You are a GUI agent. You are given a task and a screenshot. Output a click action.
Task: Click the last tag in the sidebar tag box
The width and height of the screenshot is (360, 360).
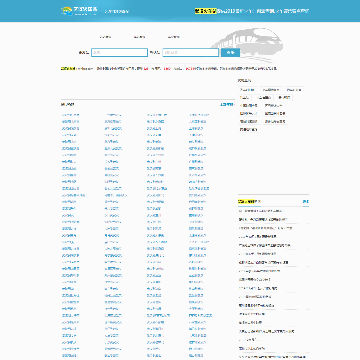click(x=248, y=129)
